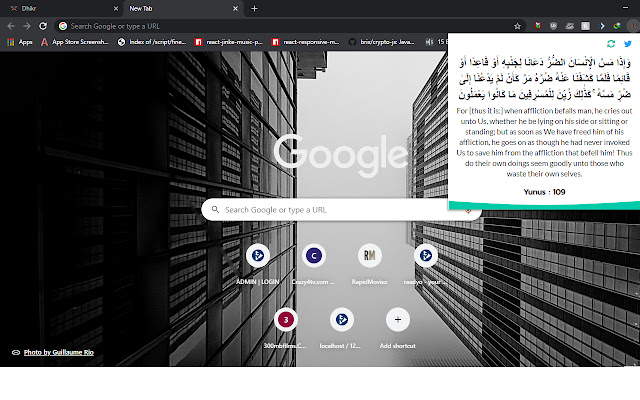640x400 pixels.
Task: Click the active Dhikr extension icon
Action: point(633,26)
